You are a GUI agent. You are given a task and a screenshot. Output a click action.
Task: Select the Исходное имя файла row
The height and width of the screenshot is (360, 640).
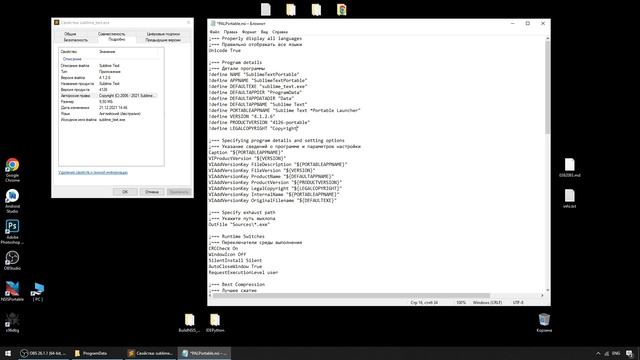click(109, 120)
